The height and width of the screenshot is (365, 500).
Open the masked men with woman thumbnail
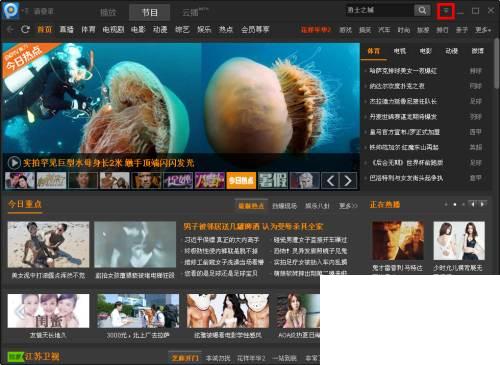(228, 311)
